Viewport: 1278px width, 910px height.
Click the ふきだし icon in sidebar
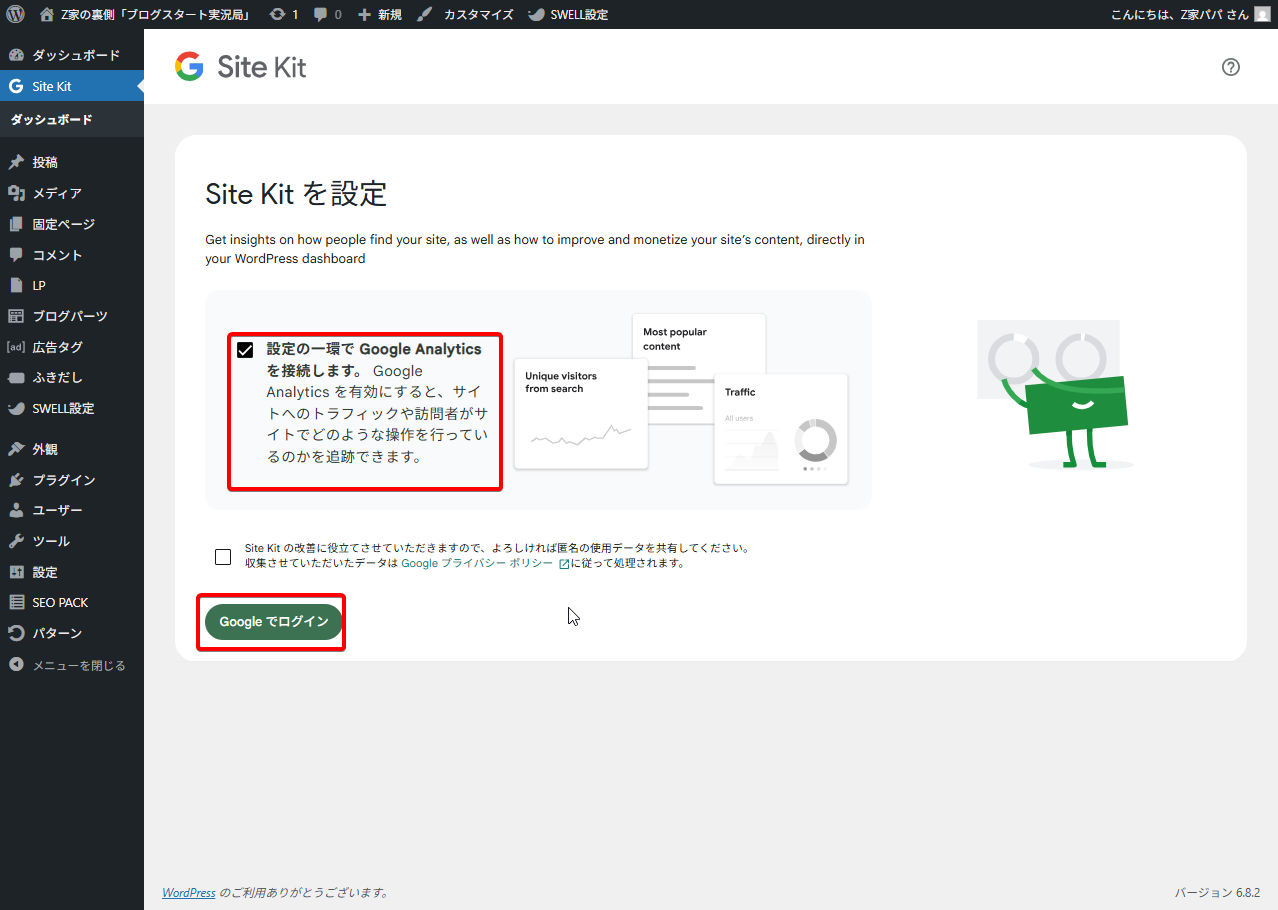pyautogui.click(x=16, y=378)
